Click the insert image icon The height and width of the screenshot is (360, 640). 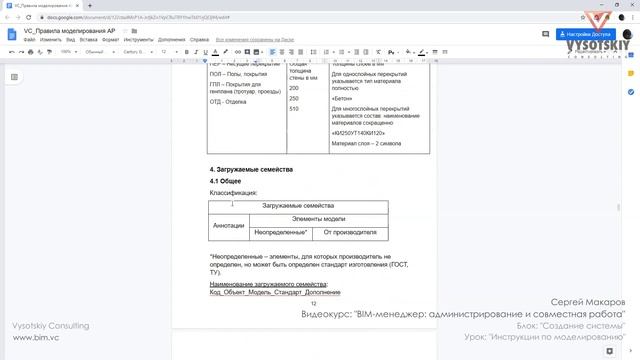[x=257, y=52]
